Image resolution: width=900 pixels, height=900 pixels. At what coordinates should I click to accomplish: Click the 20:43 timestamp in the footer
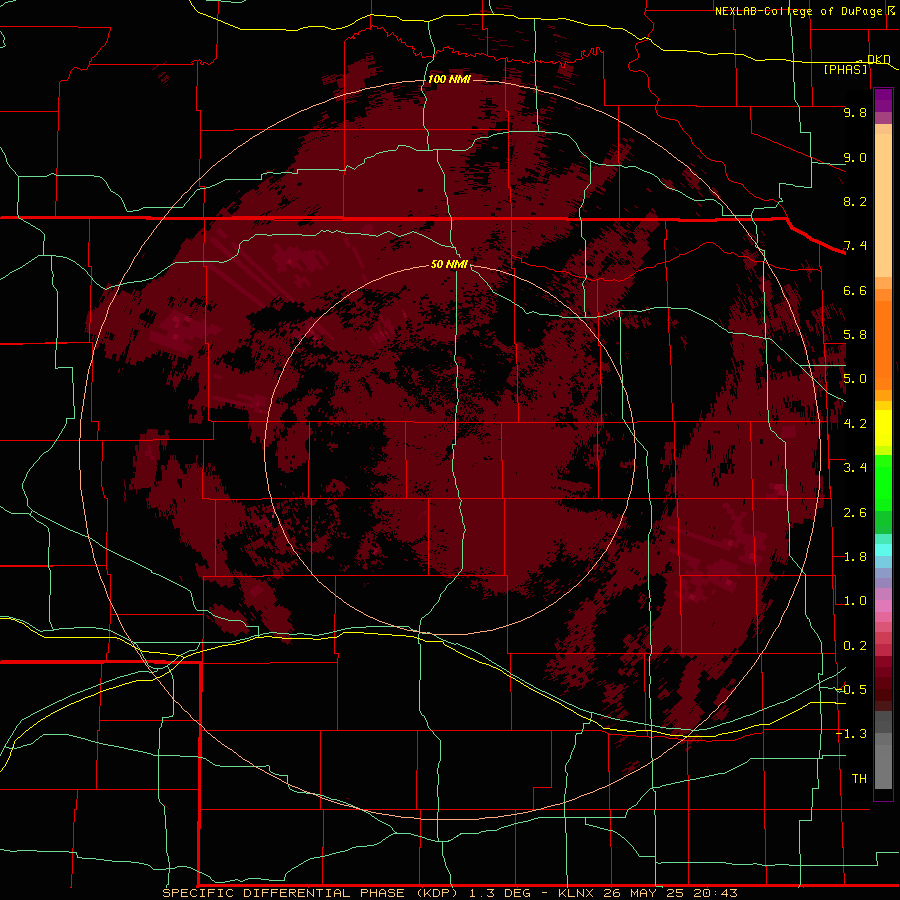tap(715, 893)
